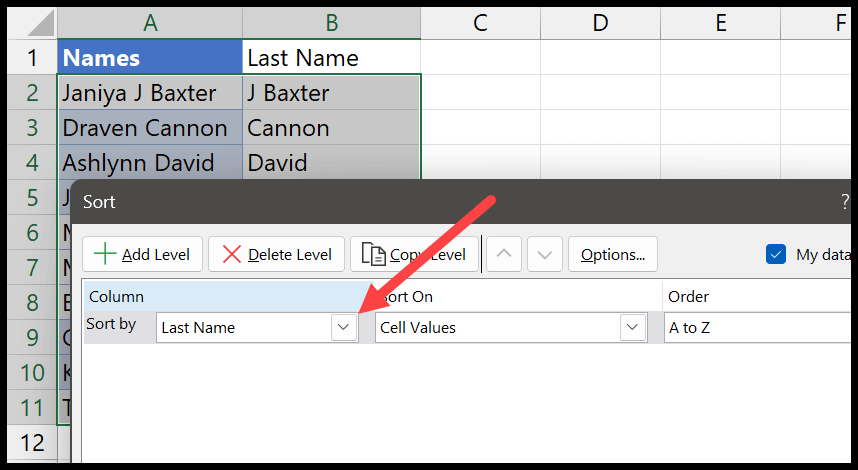
Task: Select row 1 header
Action: point(32,57)
